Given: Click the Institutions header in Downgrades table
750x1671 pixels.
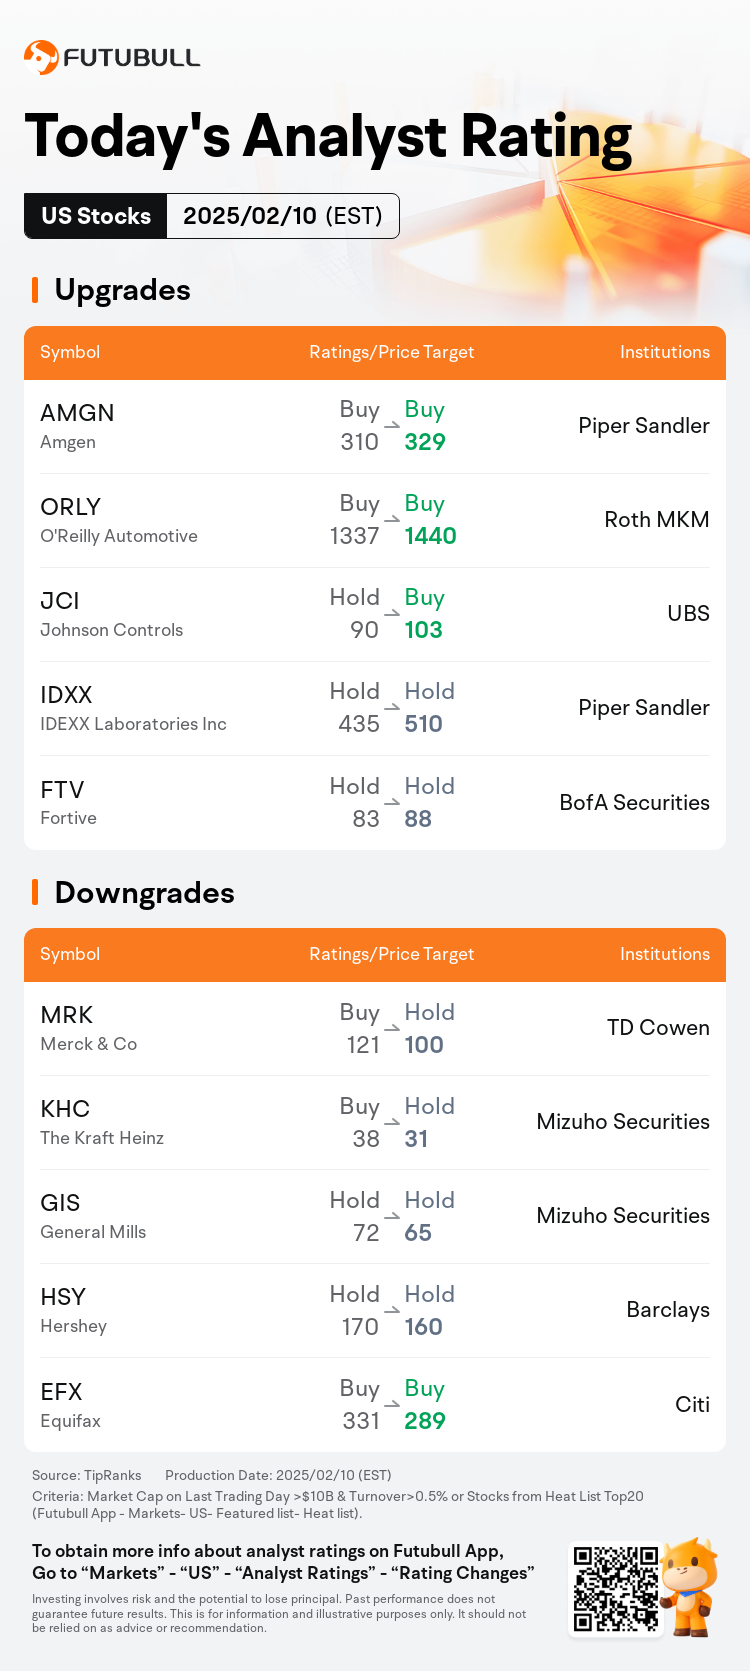Looking at the screenshot, I should (x=665, y=954).
